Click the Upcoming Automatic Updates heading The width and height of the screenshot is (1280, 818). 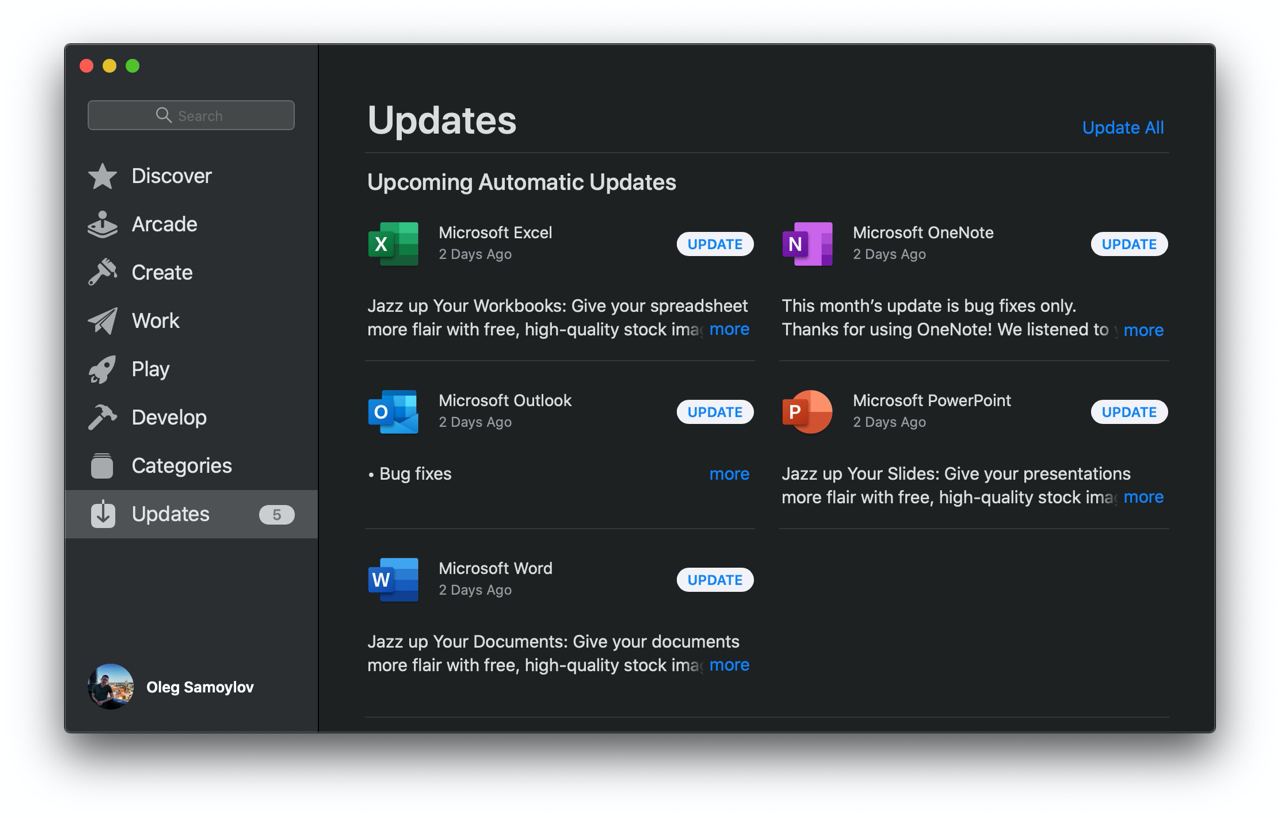click(521, 182)
